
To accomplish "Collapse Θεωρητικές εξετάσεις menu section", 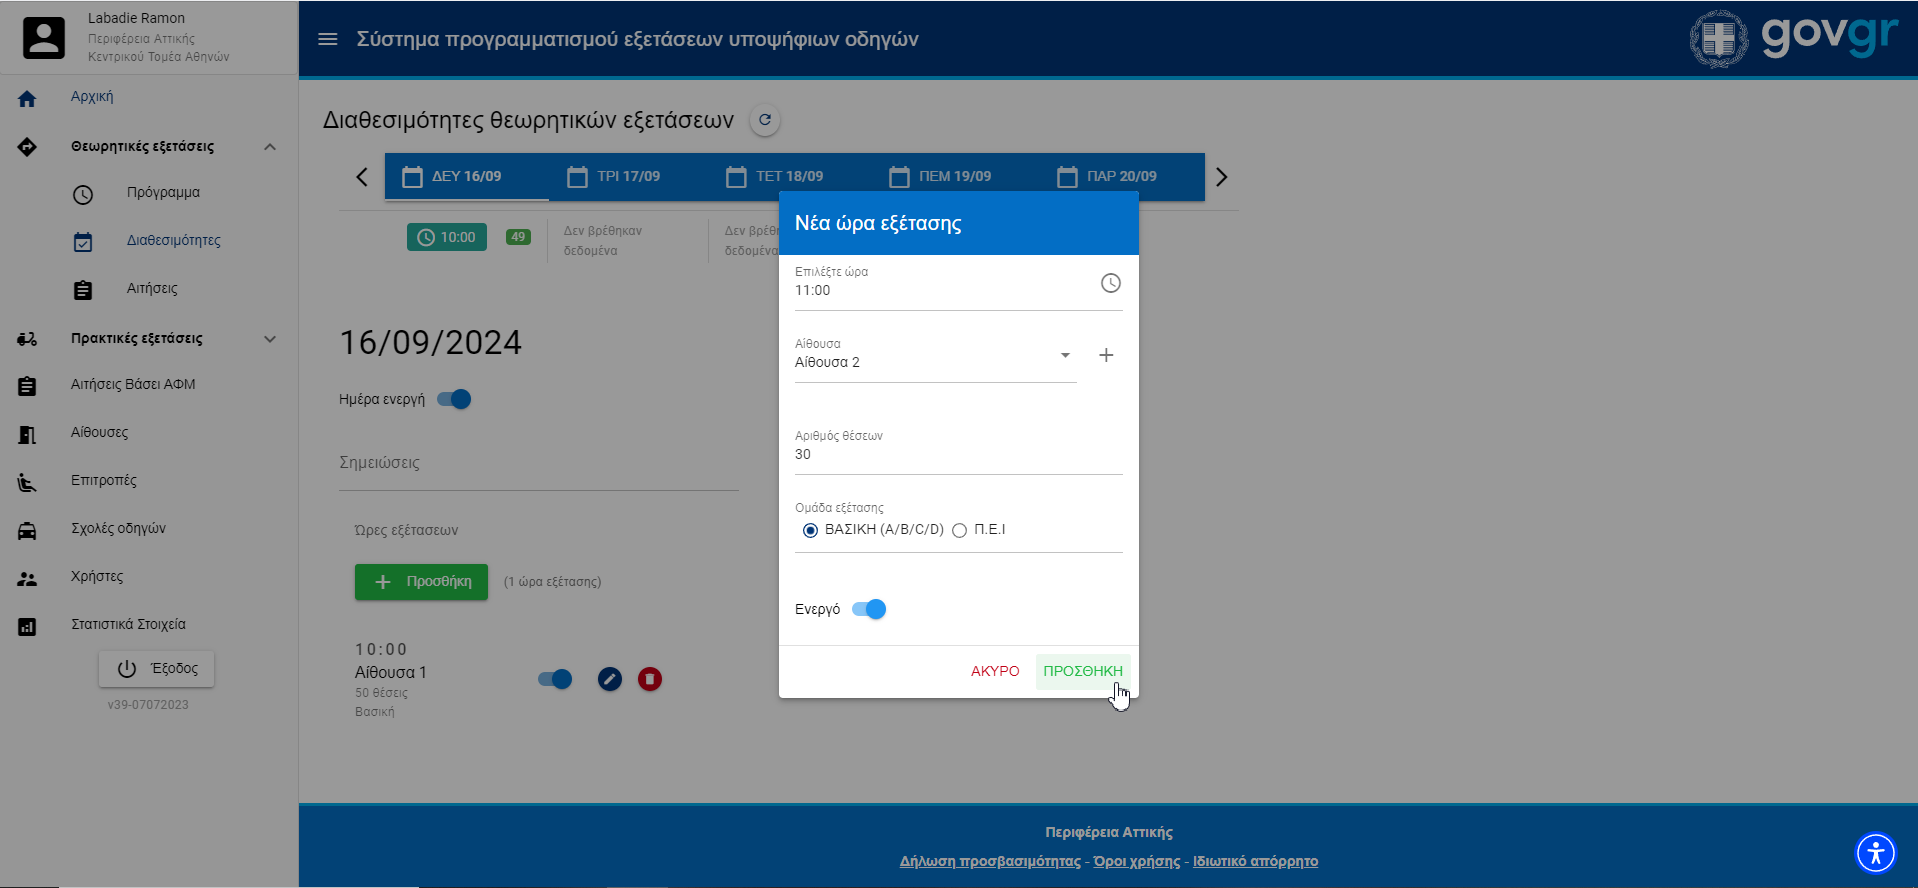I will click(x=269, y=147).
